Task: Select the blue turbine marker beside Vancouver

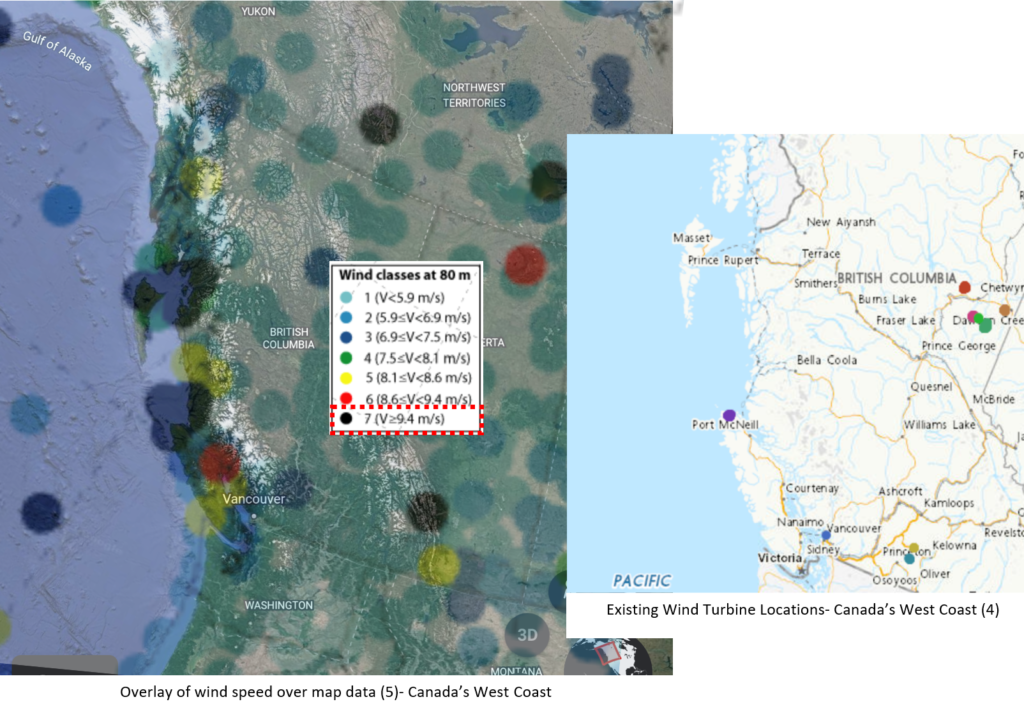Action: (x=826, y=535)
